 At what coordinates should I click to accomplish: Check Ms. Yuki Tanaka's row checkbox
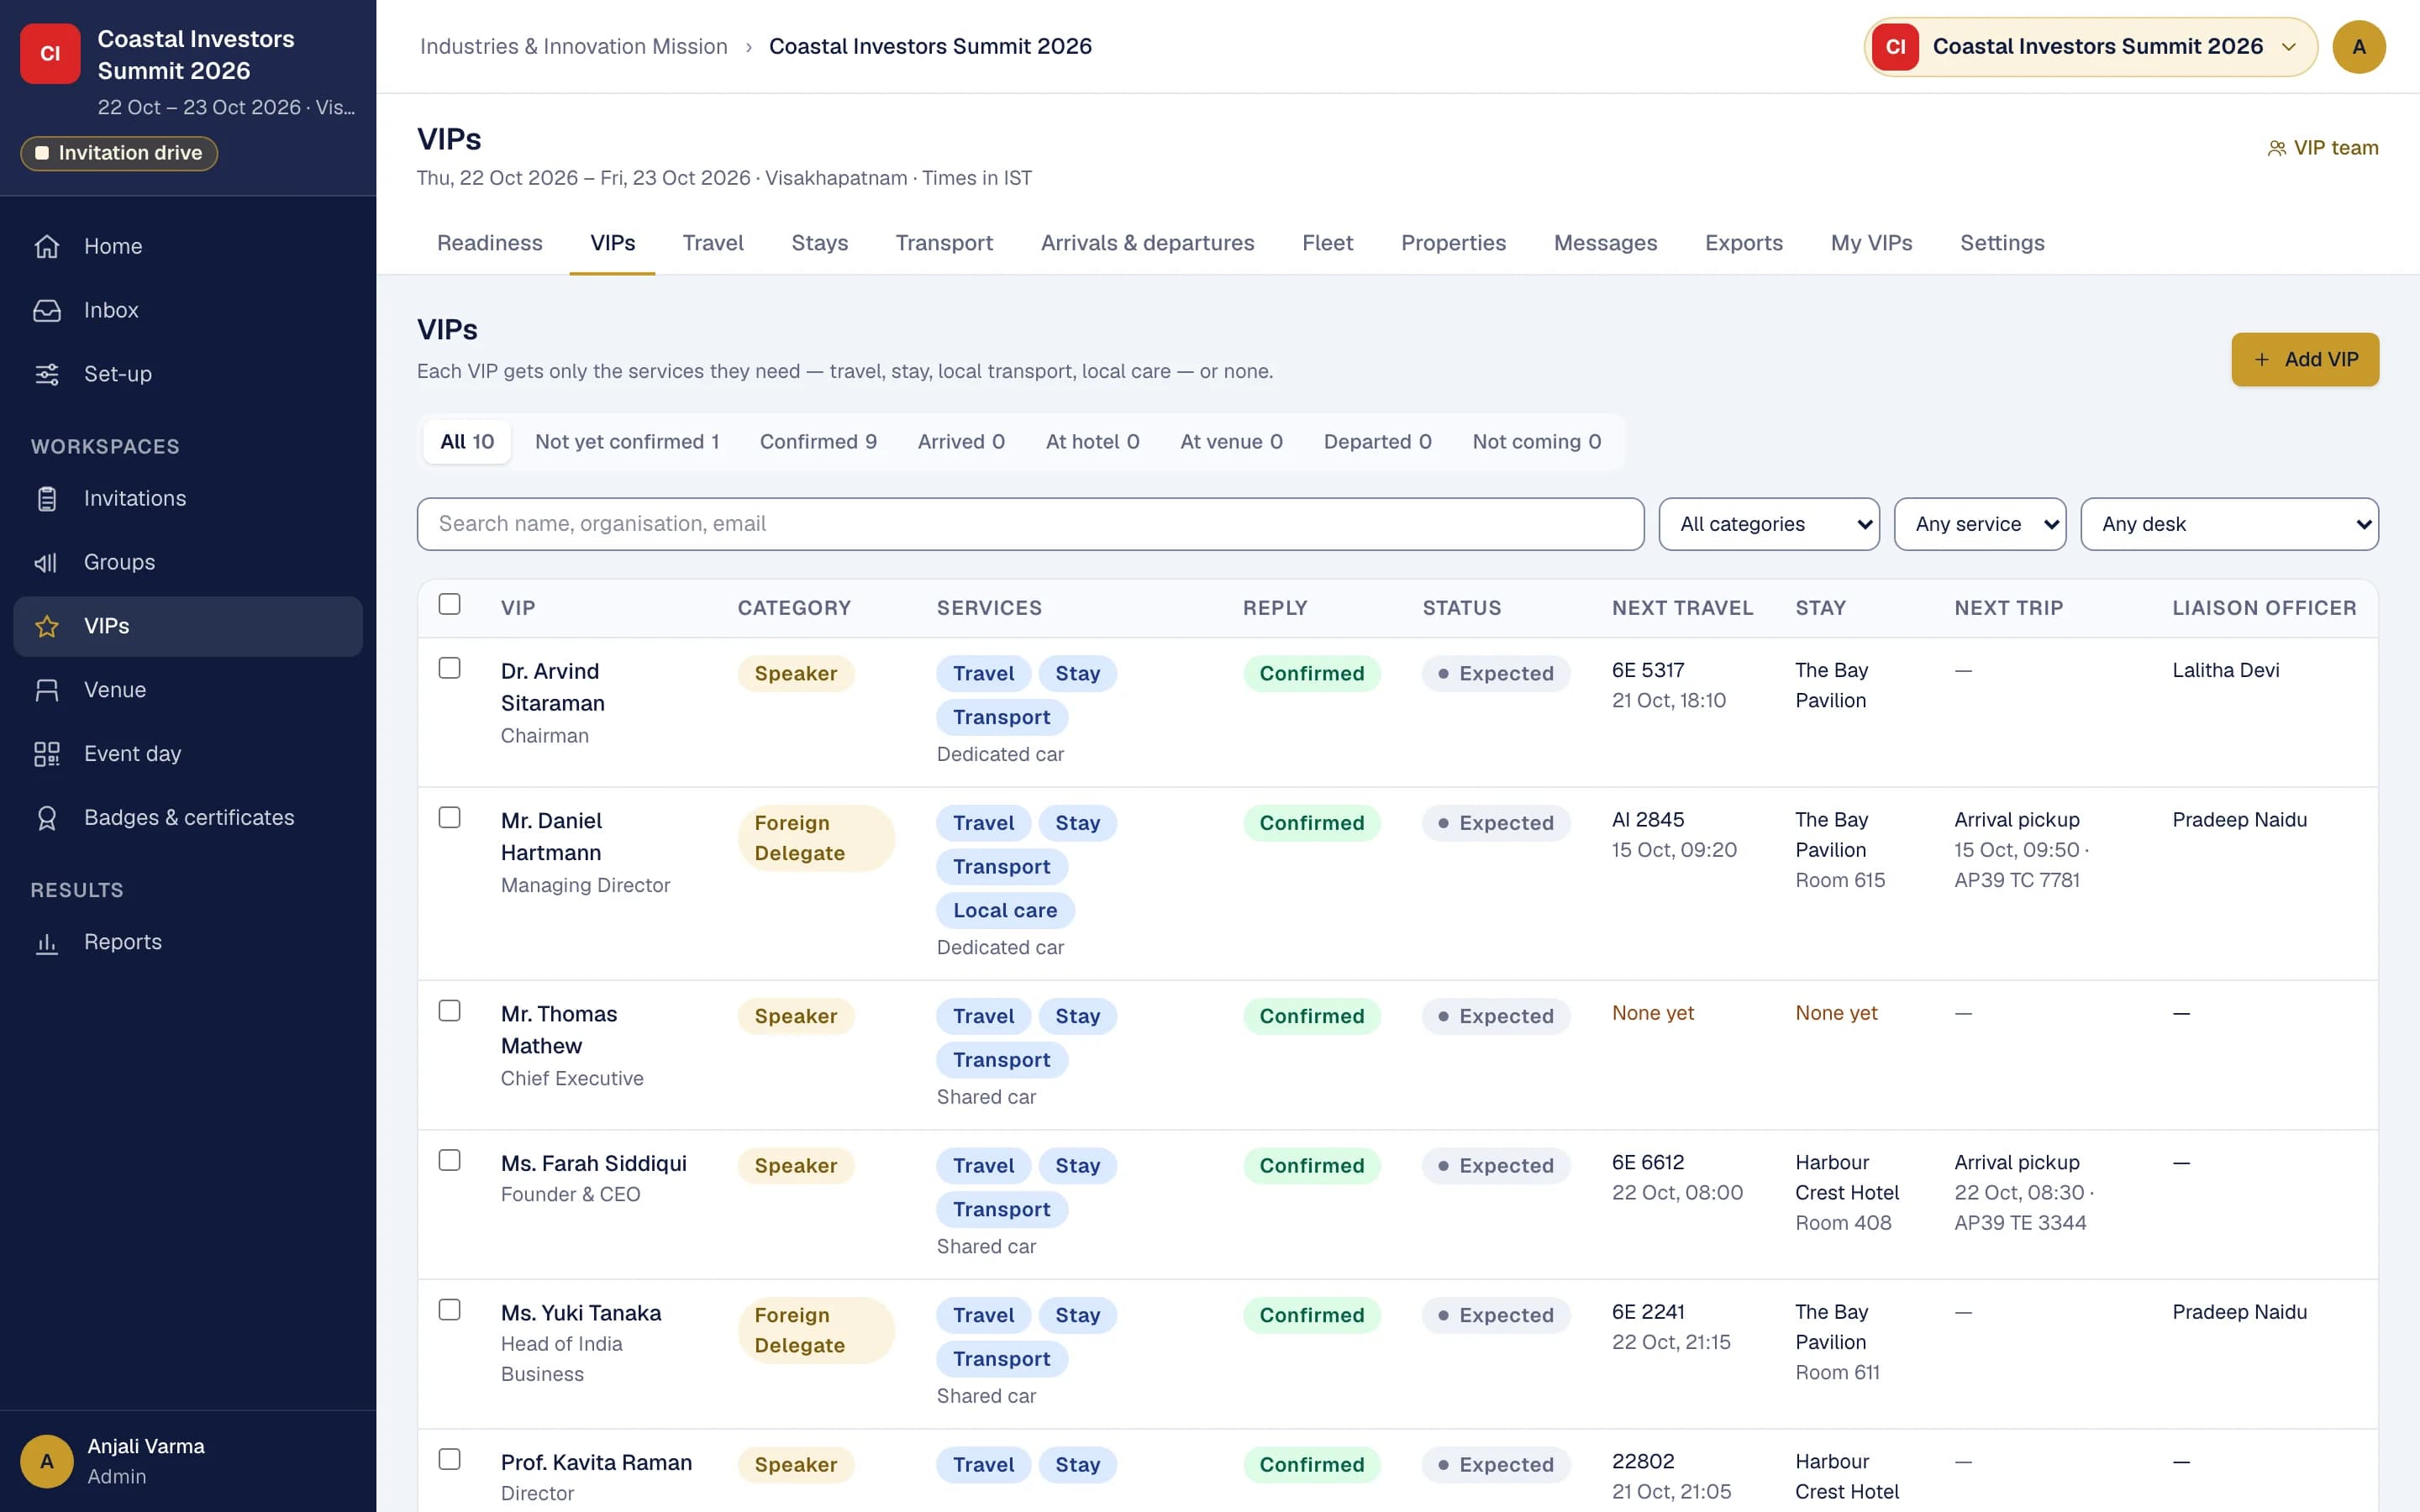point(450,1309)
